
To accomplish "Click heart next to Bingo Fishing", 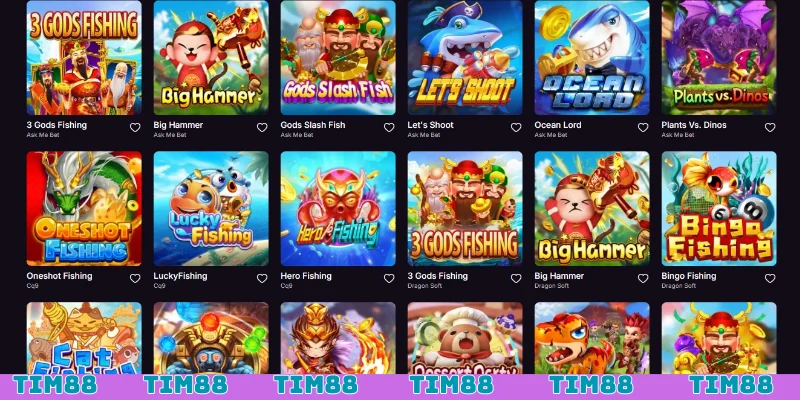I will [770, 279].
